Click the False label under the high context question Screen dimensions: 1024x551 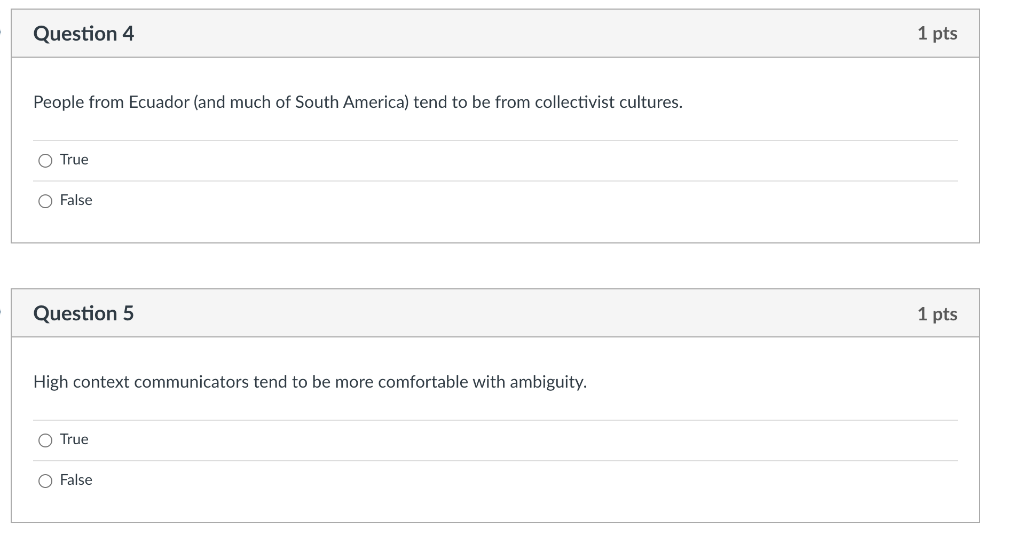pyautogui.click(x=76, y=480)
